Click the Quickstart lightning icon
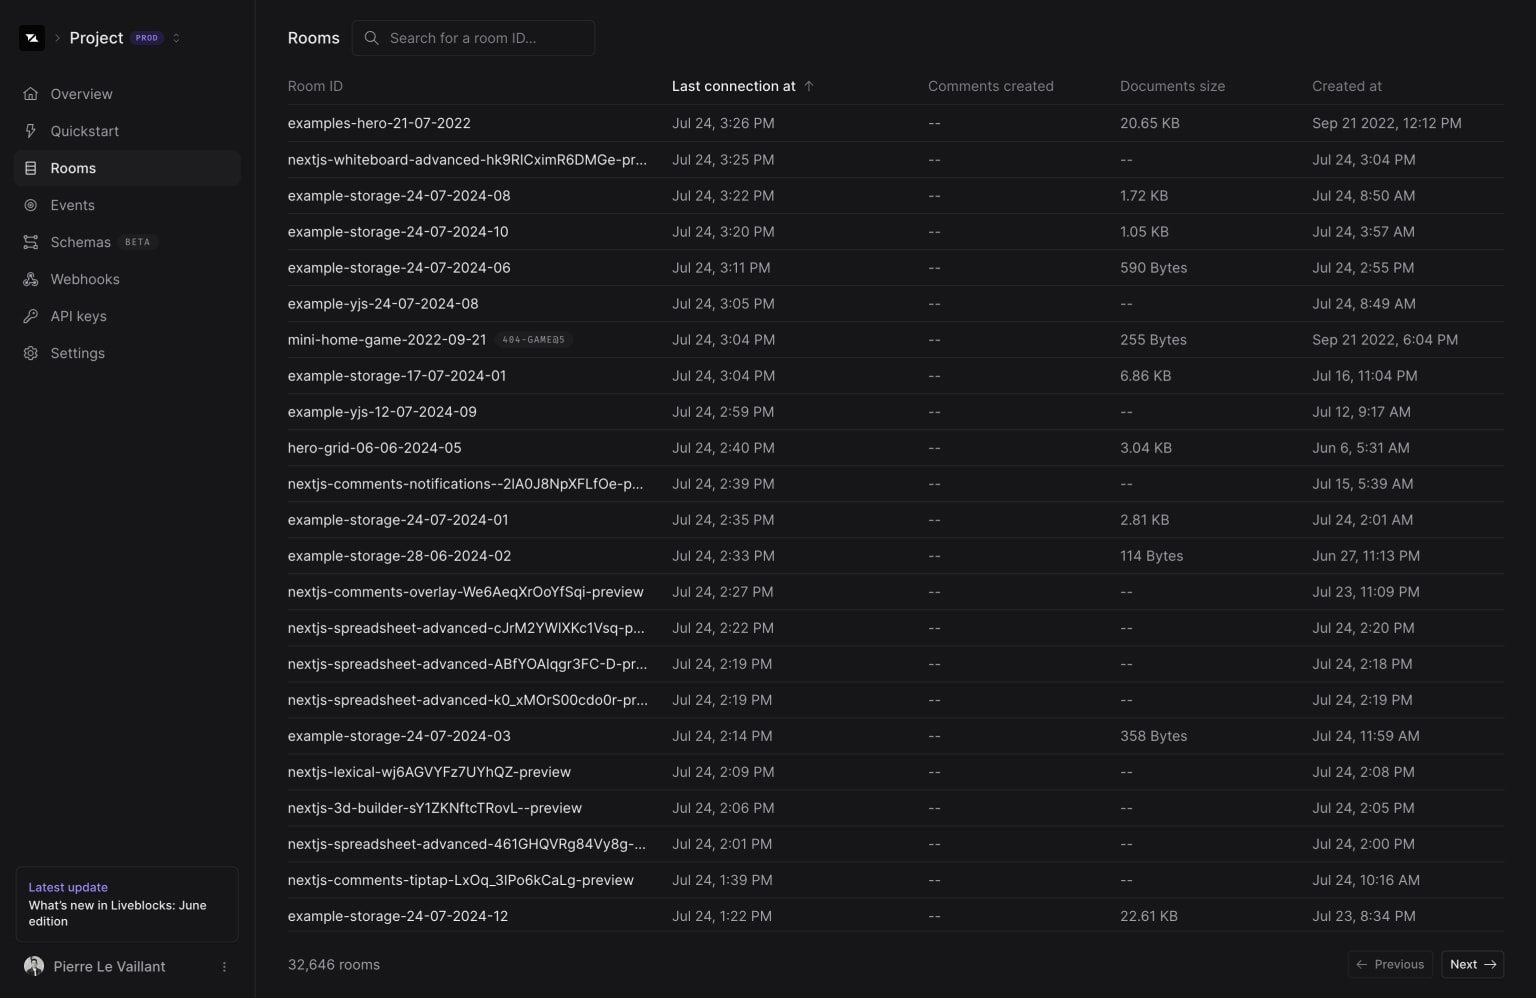The height and width of the screenshot is (998, 1536). [31, 131]
